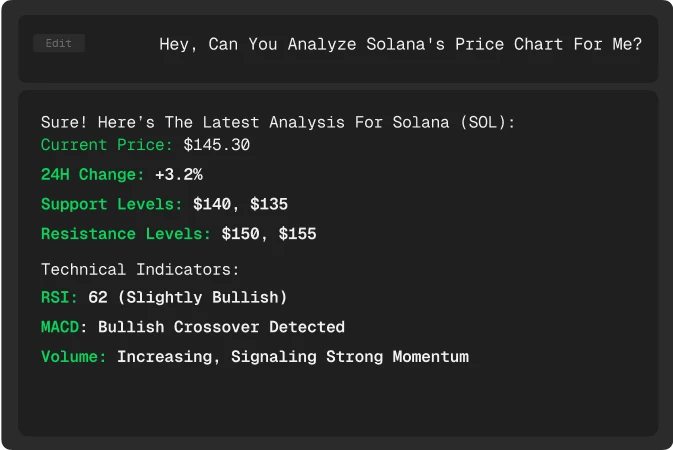Screen dimensions: 673x450
Task: Select the $150 resistance value
Action: pyautogui.click(x=241, y=234)
